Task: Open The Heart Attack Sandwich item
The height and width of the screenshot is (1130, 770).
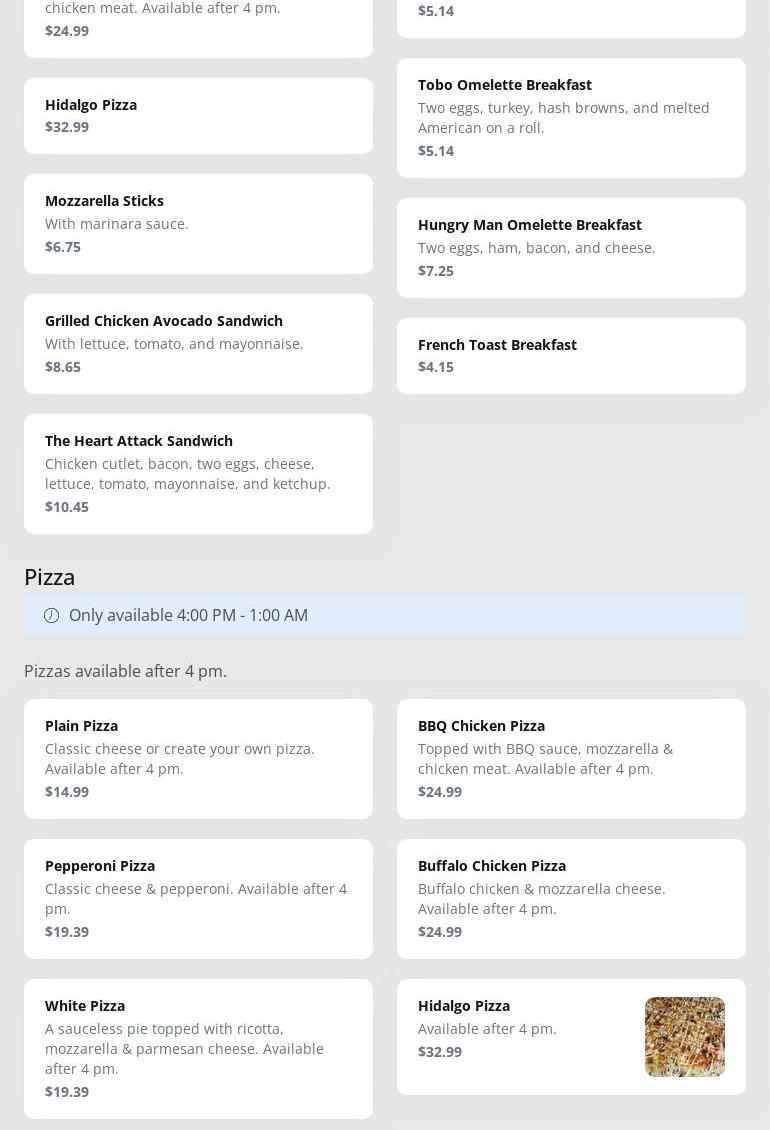Action: [198, 473]
